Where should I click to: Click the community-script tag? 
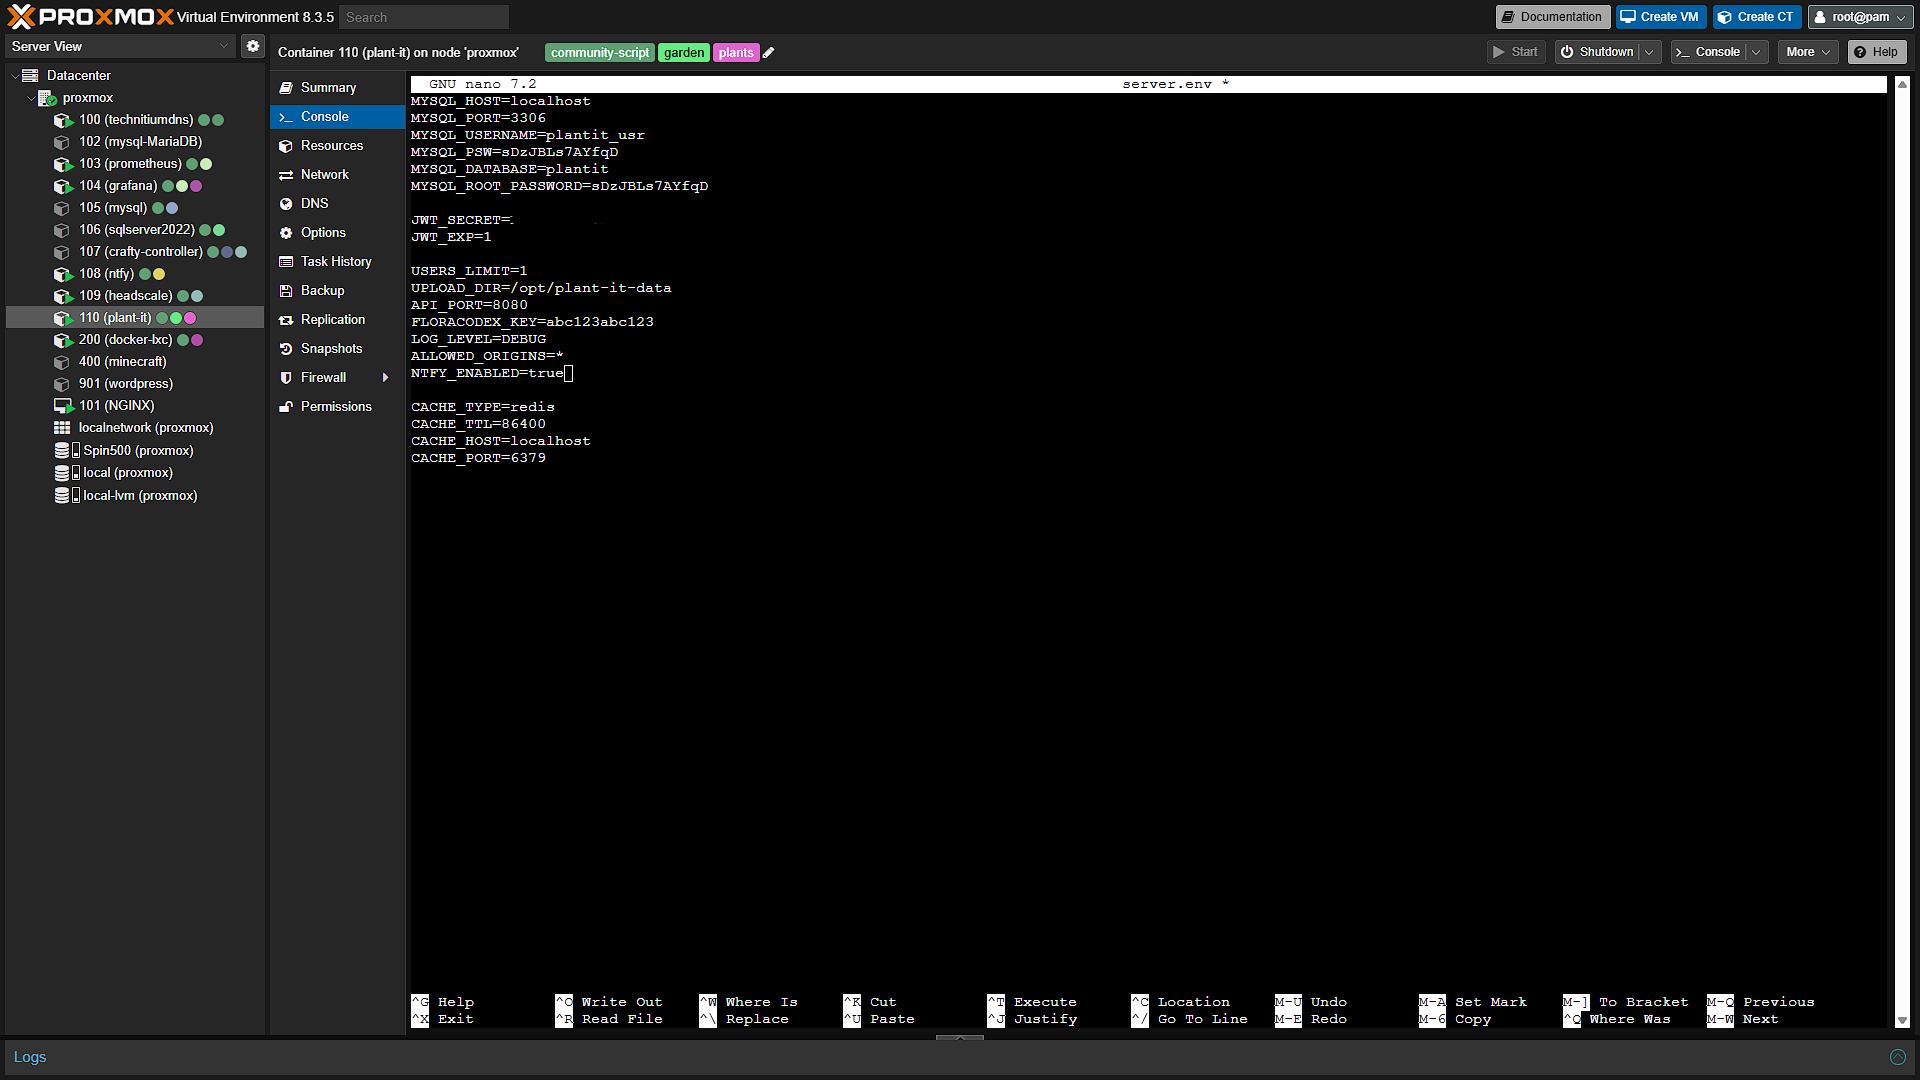point(599,53)
